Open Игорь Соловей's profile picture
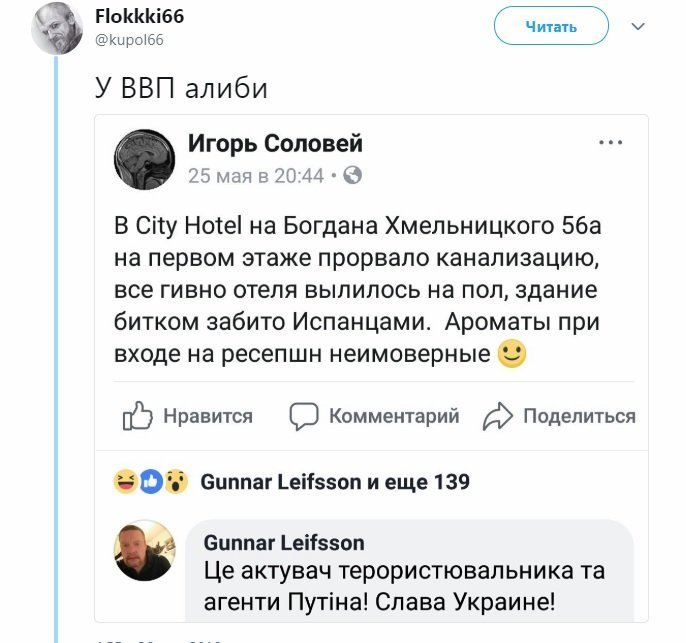686x643 pixels. pyautogui.click(x=144, y=160)
